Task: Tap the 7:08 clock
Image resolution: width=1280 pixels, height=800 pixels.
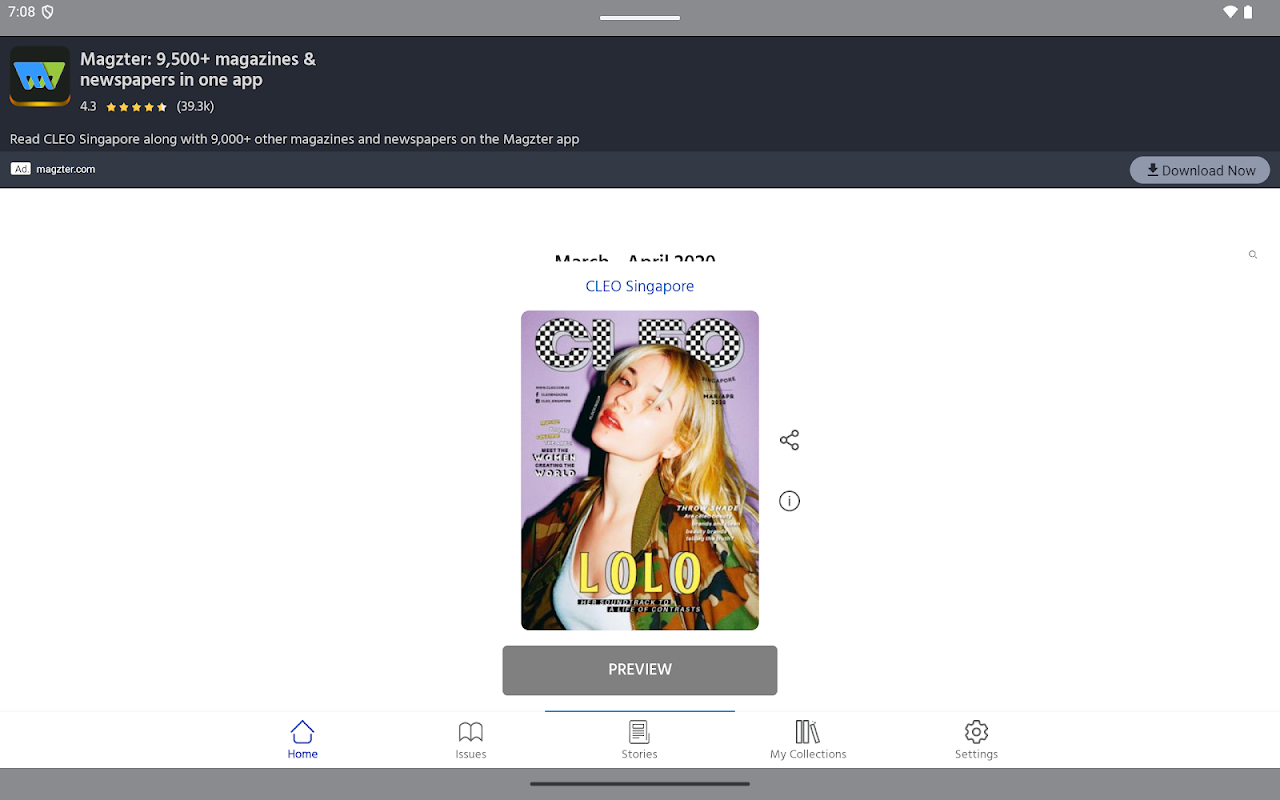Action: [21, 12]
